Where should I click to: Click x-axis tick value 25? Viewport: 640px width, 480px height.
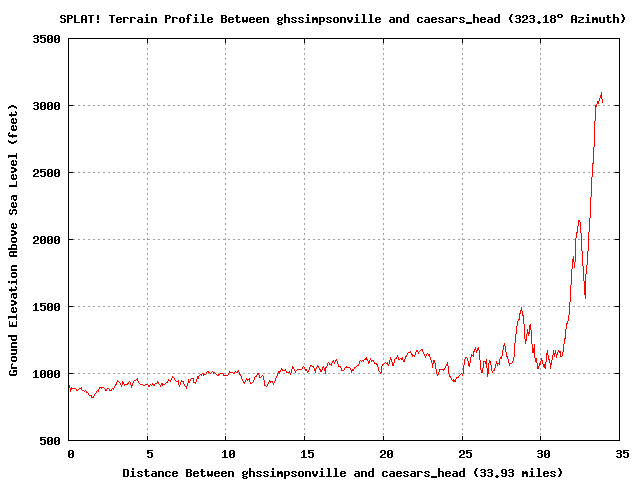465,454
